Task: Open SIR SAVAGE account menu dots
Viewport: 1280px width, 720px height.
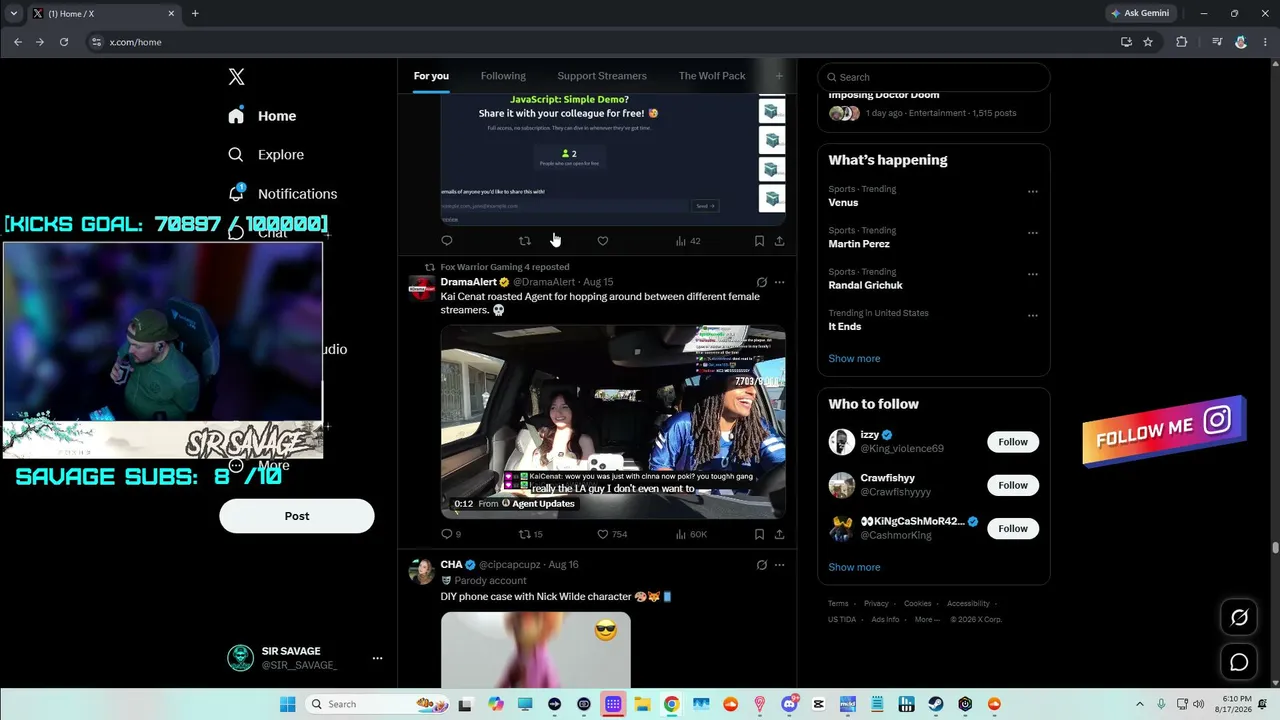Action: pyautogui.click(x=377, y=658)
